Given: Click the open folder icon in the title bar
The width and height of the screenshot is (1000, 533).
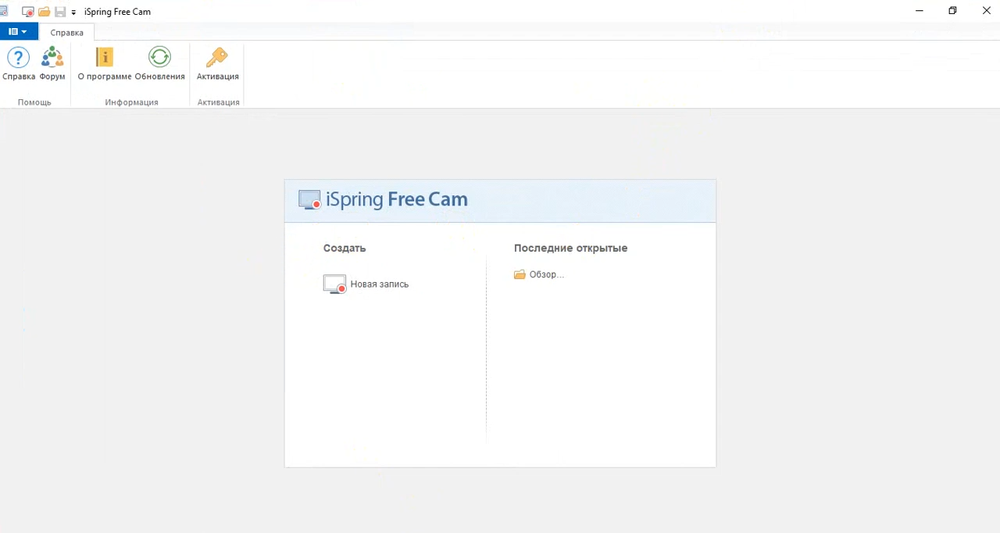Looking at the screenshot, I should 44,11.
